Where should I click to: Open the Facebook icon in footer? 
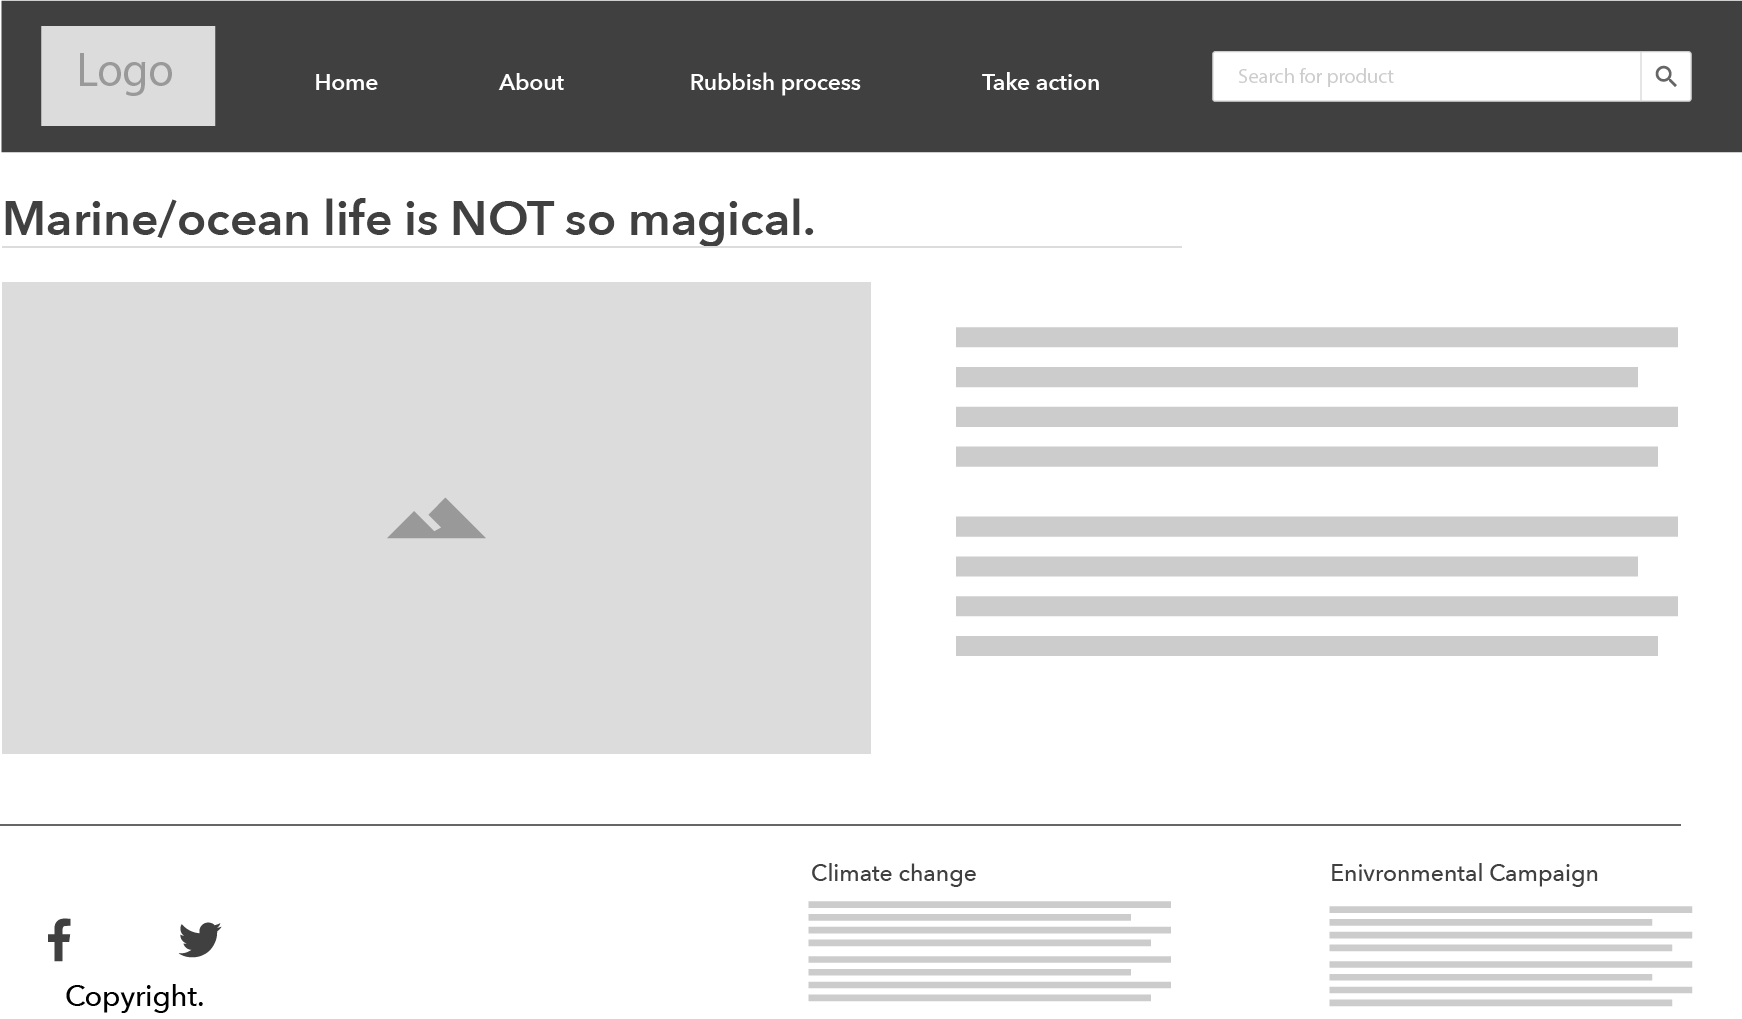point(60,940)
